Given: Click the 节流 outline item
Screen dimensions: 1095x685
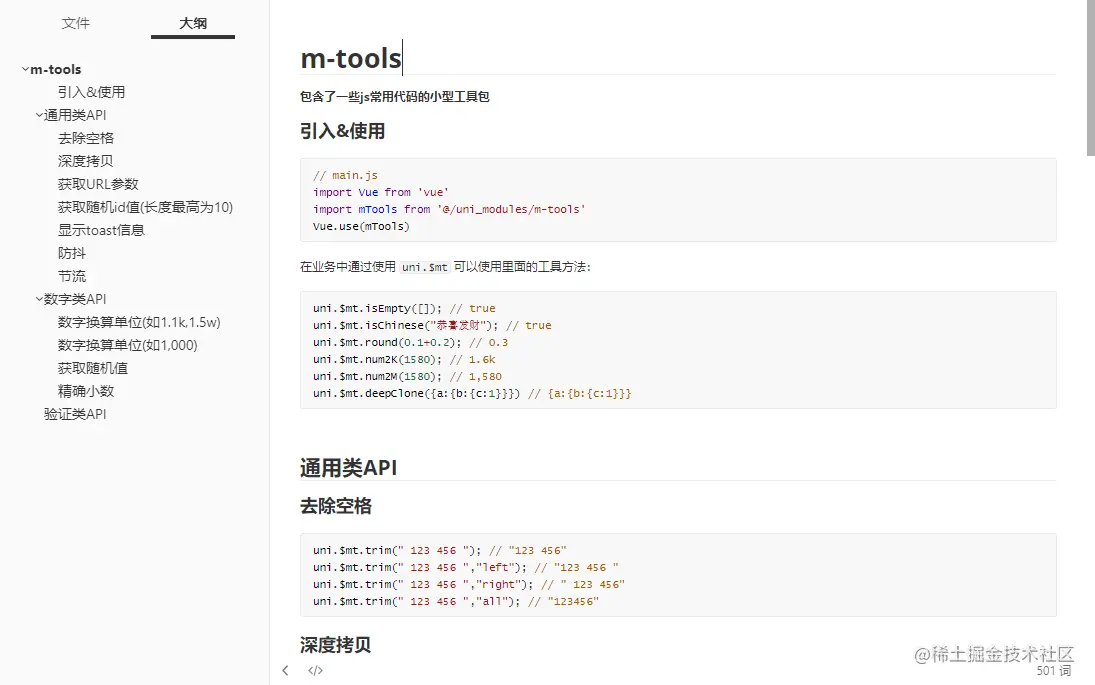Looking at the screenshot, I should coord(72,276).
